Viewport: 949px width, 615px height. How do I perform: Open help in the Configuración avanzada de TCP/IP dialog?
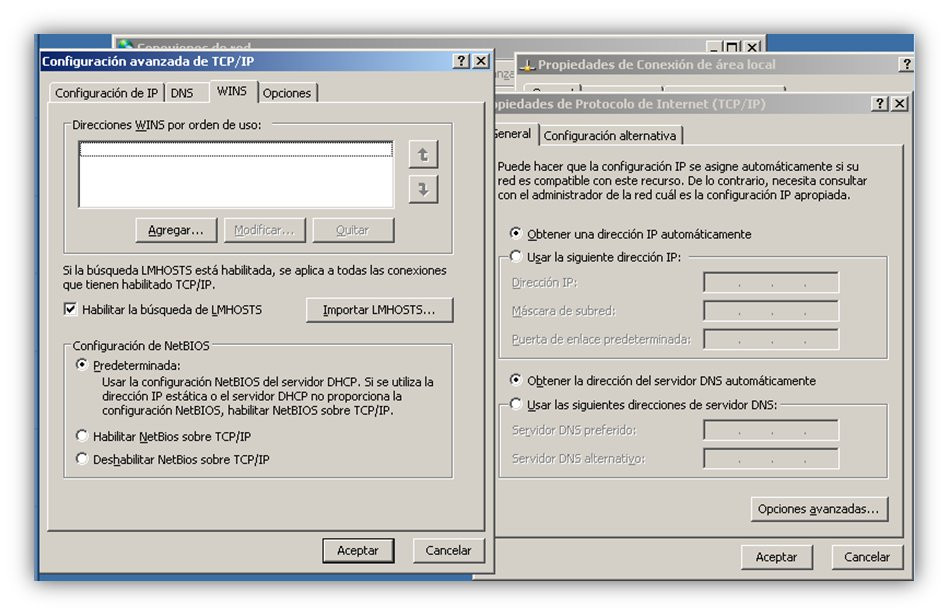pyautogui.click(x=461, y=61)
